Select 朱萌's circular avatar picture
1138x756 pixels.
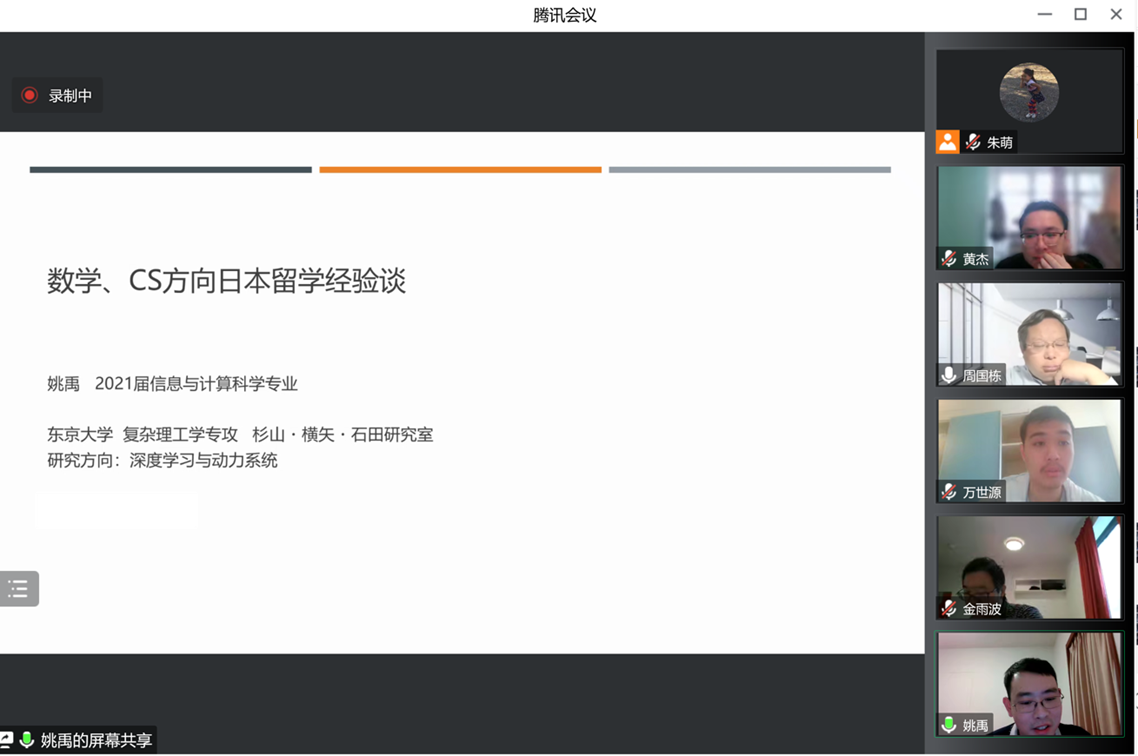coord(1029,92)
